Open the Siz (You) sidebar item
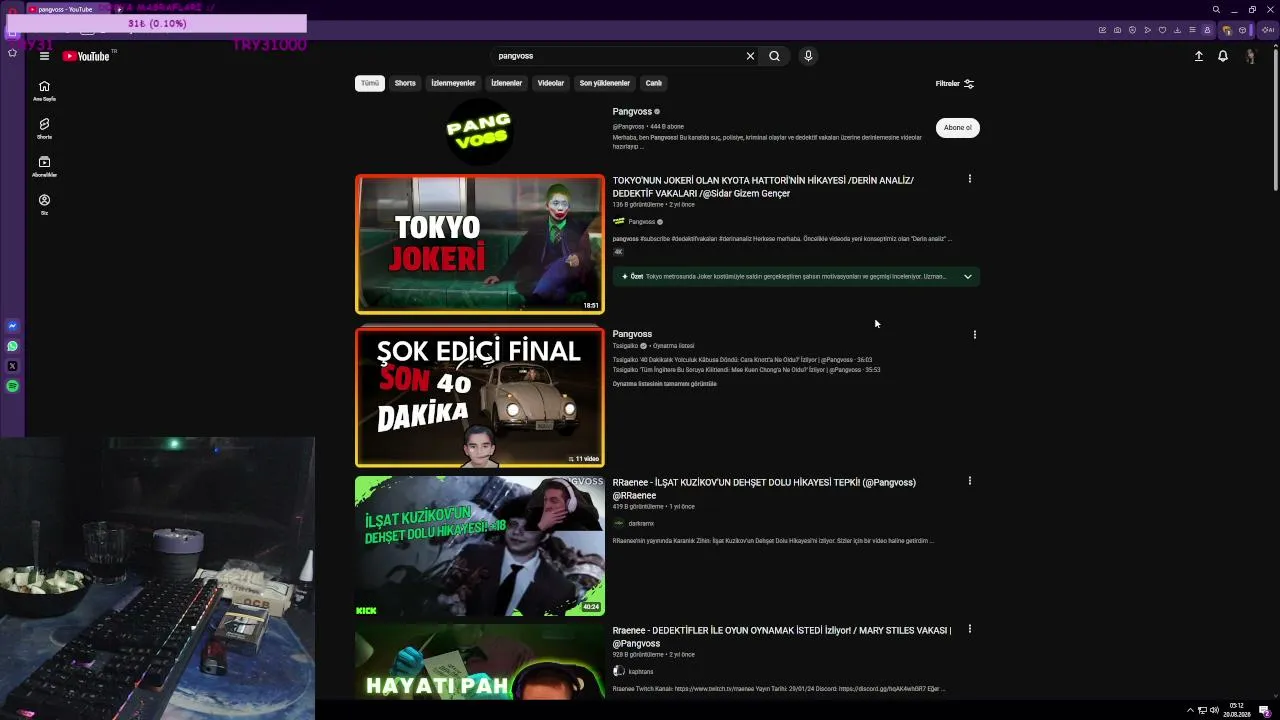The image size is (1280, 720). pos(44,204)
